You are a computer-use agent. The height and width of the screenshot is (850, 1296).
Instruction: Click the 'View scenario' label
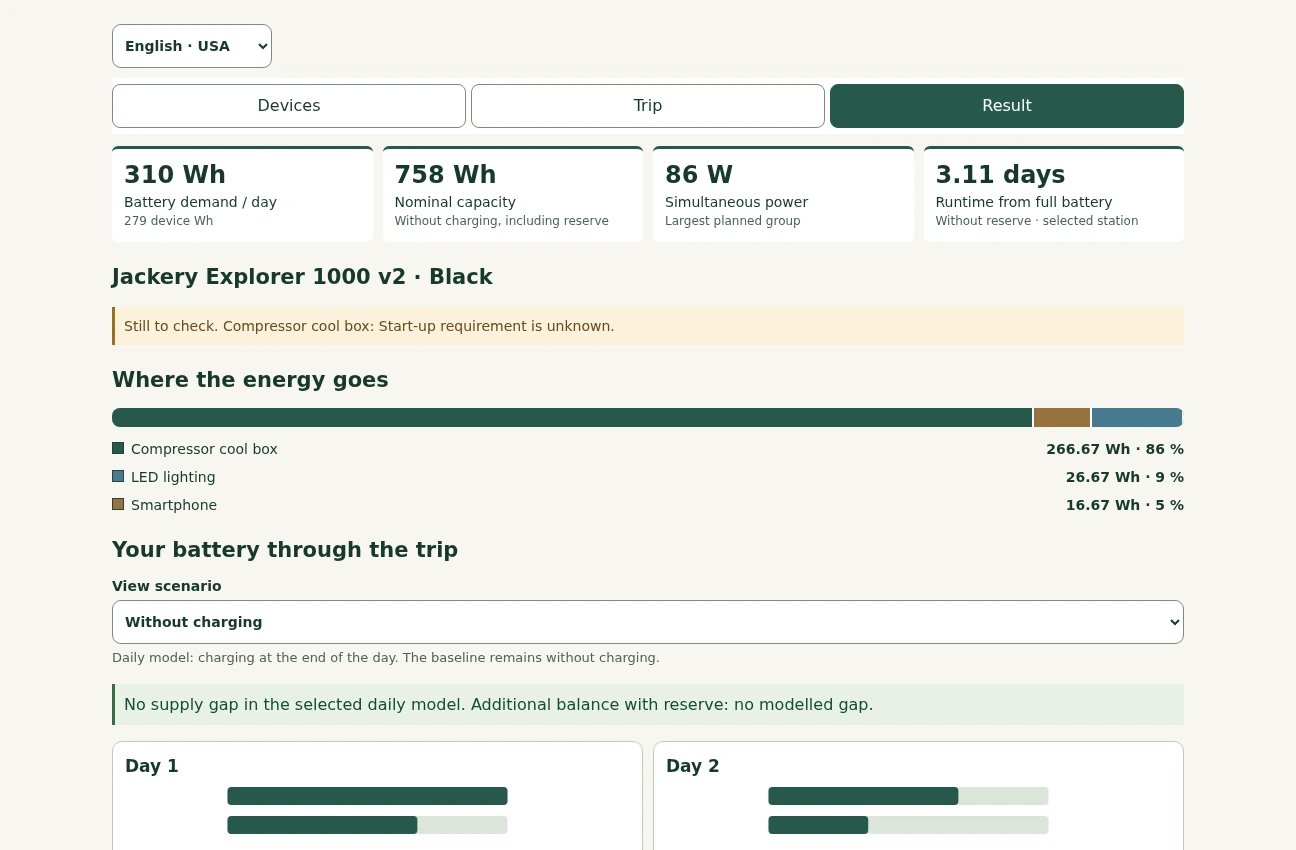click(x=167, y=586)
